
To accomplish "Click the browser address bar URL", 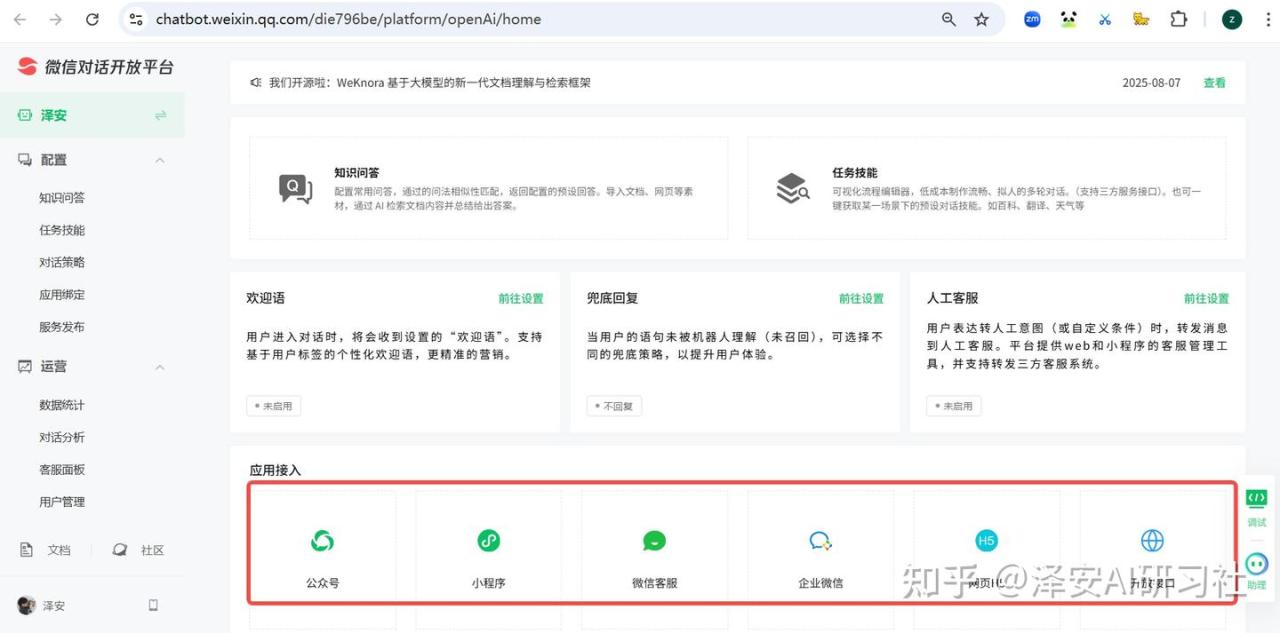I will [x=348, y=19].
